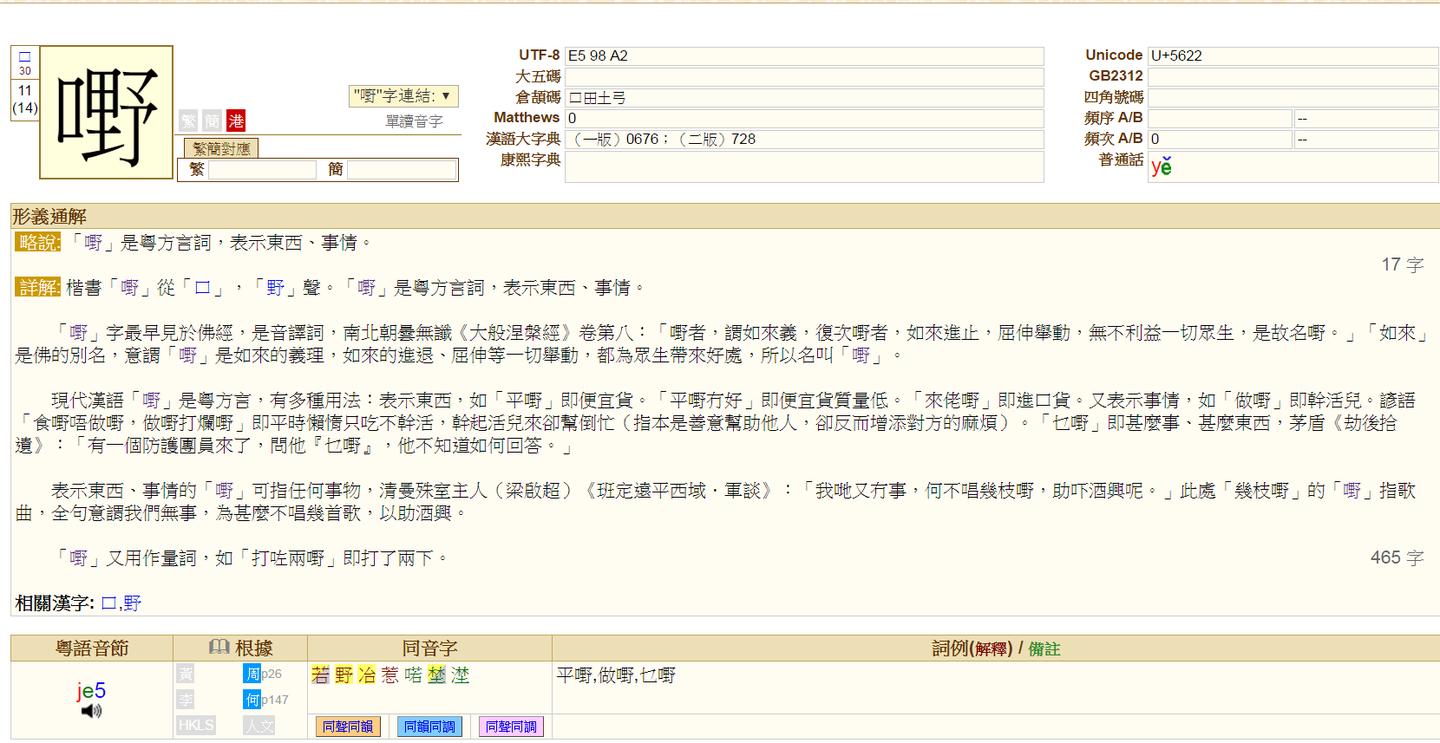Open homophone character 冶
The height and width of the screenshot is (743, 1440).
coord(366,675)
